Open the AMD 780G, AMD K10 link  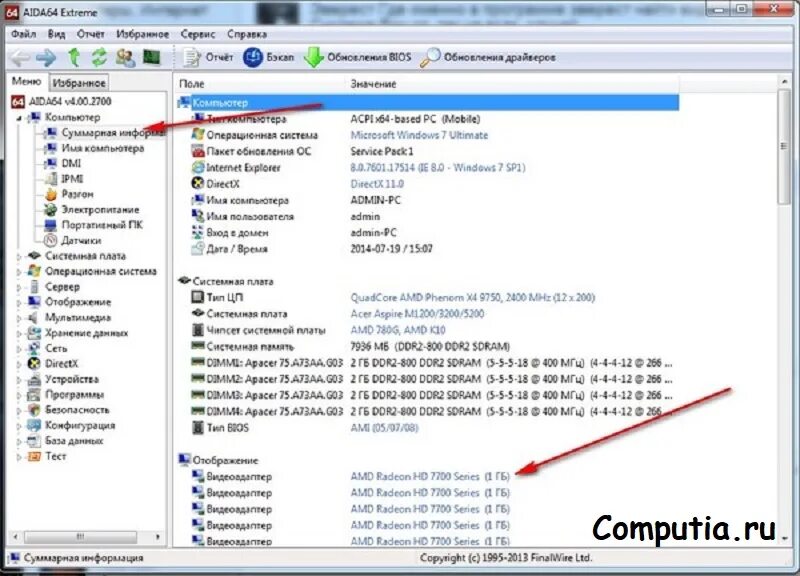[x=398, y=330]
